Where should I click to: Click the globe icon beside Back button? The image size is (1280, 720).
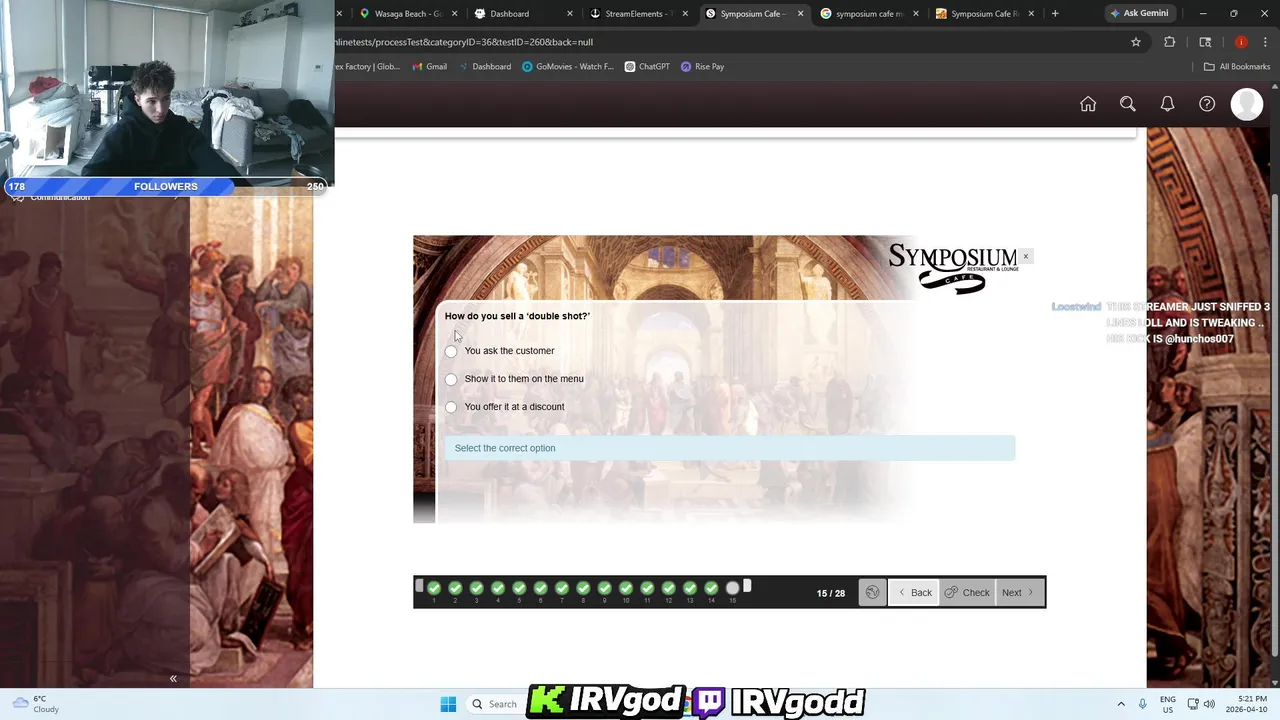coord(872,593)
